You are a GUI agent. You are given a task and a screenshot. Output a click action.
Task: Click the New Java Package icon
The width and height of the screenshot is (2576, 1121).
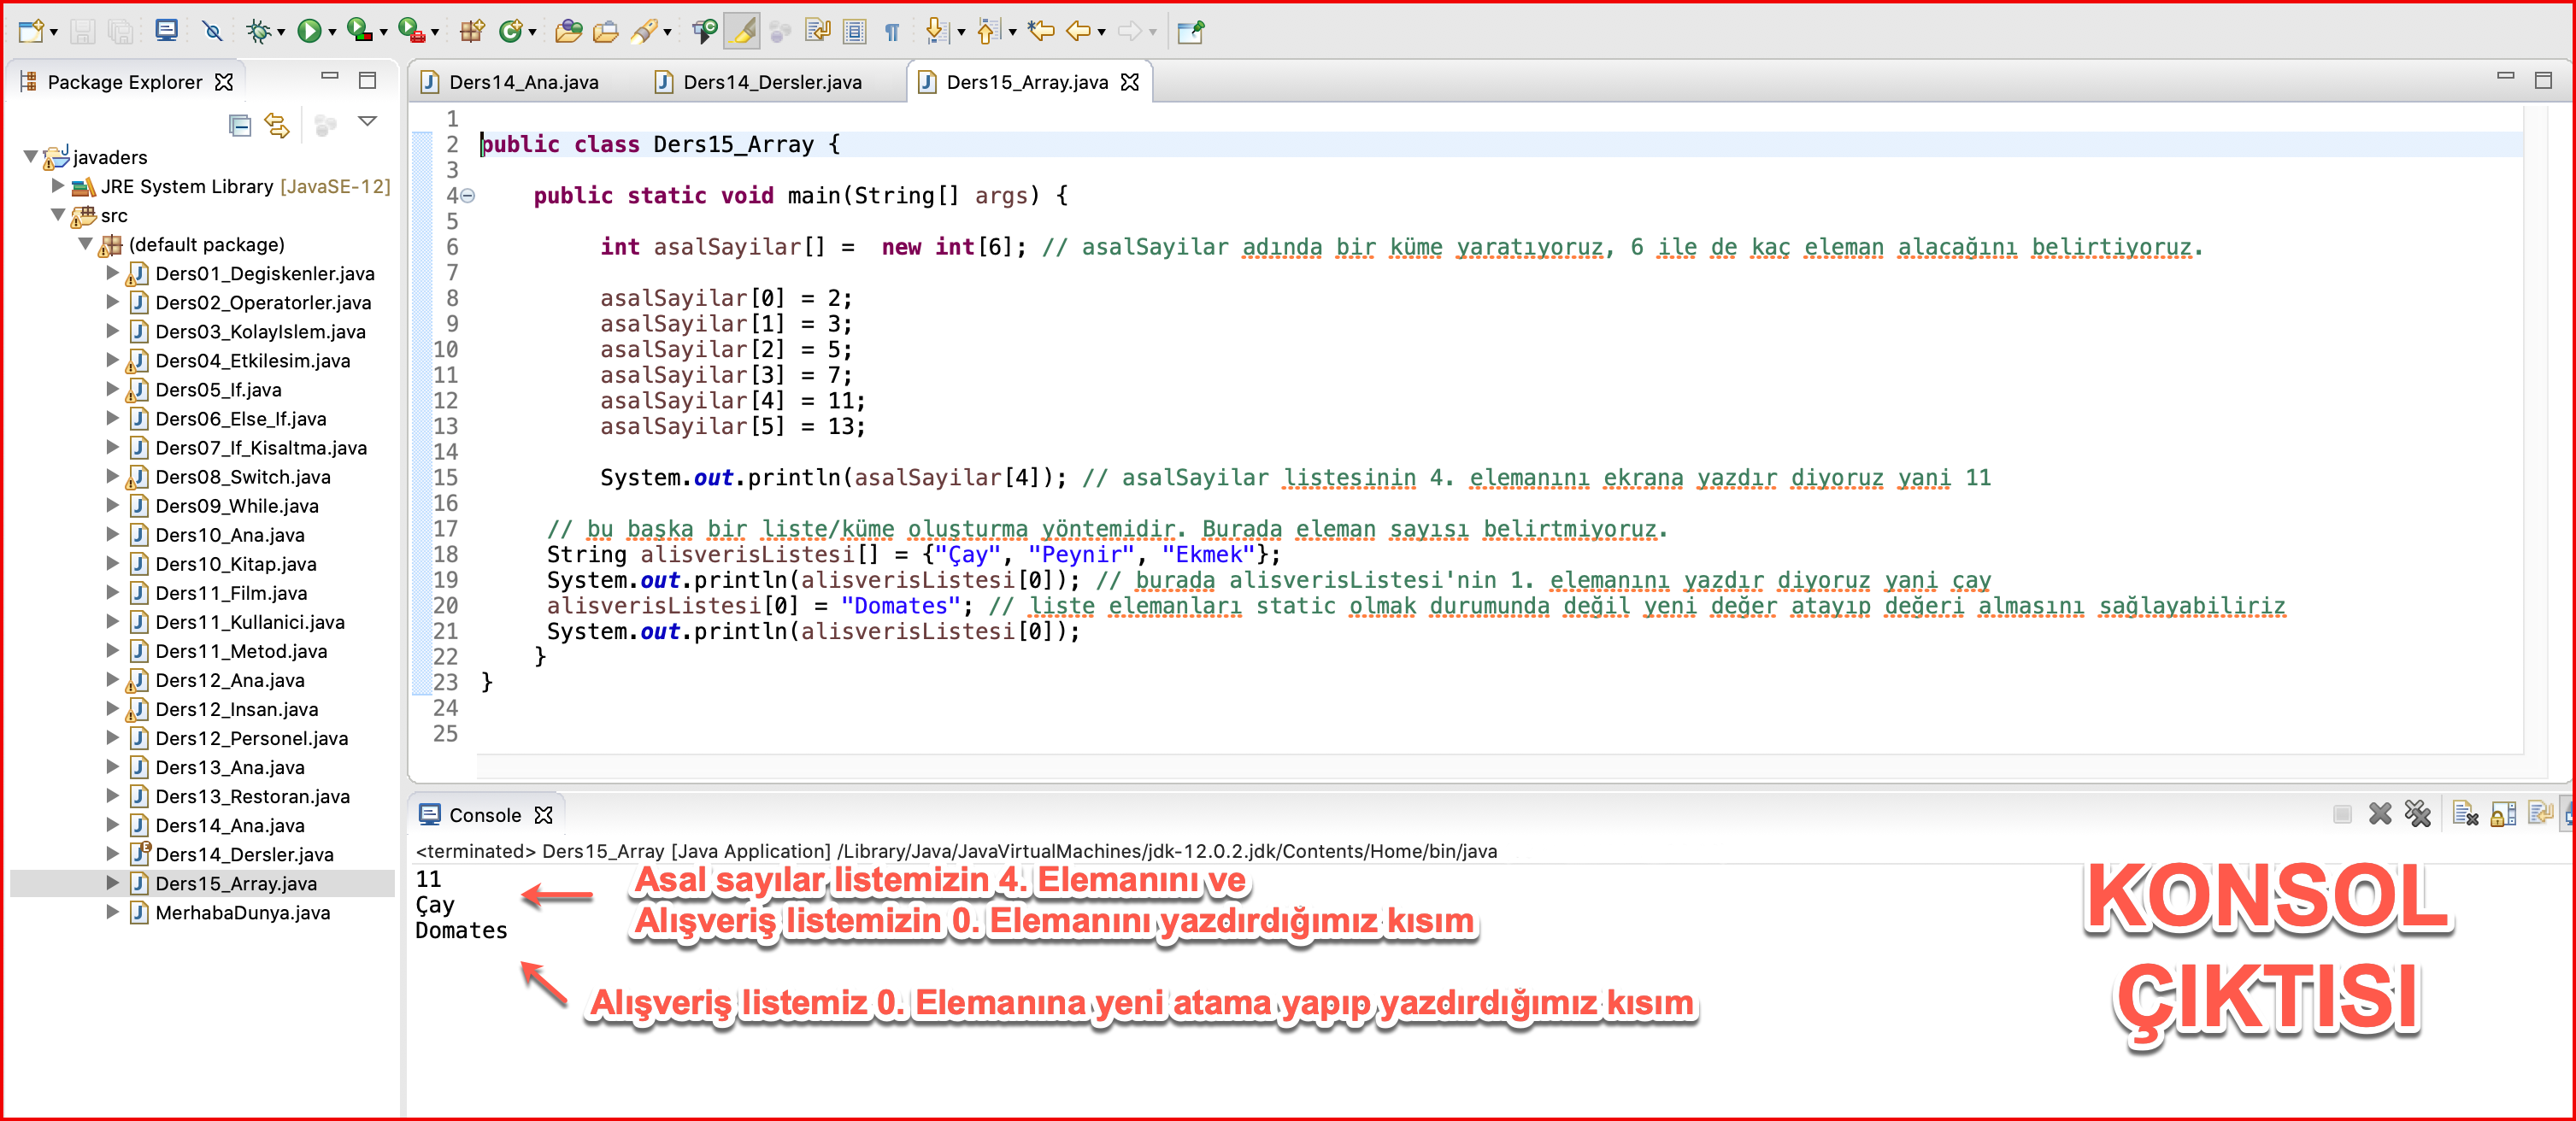pyautogui.click(x=472, y=31)
